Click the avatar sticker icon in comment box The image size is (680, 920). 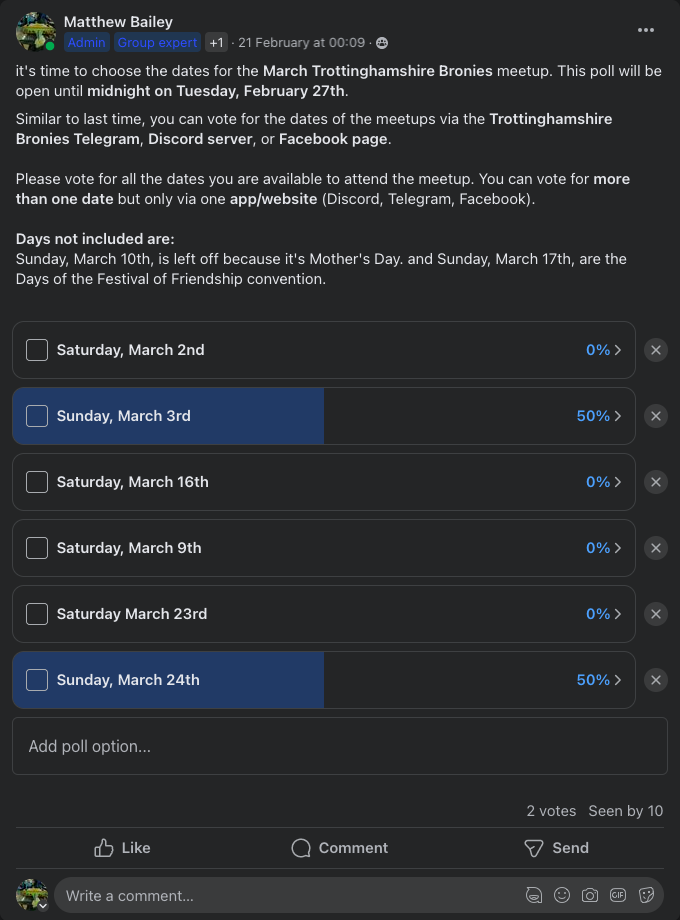(533, 895)
